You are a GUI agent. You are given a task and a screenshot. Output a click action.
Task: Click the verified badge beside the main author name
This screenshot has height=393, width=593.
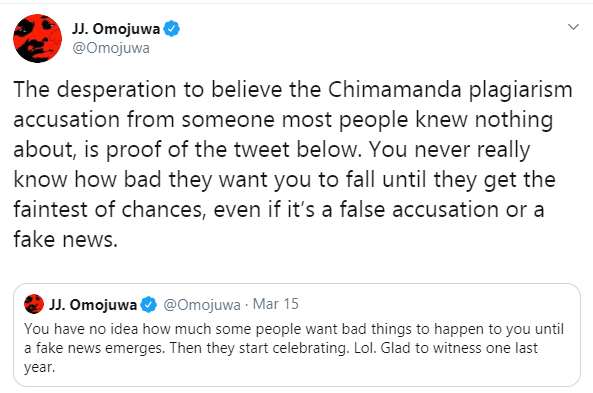coord(171,29)
